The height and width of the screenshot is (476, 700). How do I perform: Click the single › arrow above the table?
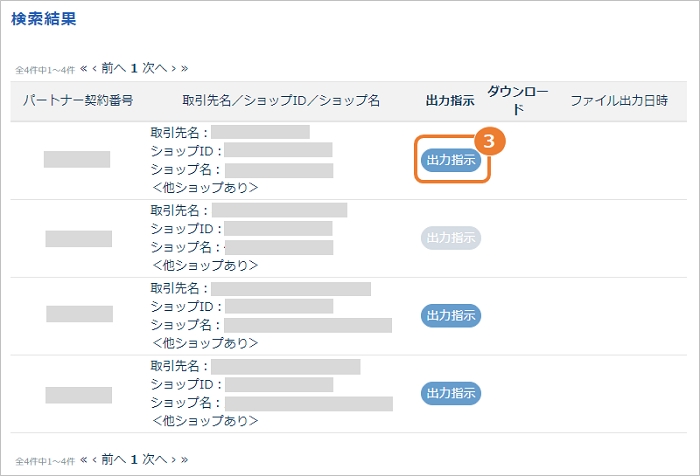click(174, 68)
